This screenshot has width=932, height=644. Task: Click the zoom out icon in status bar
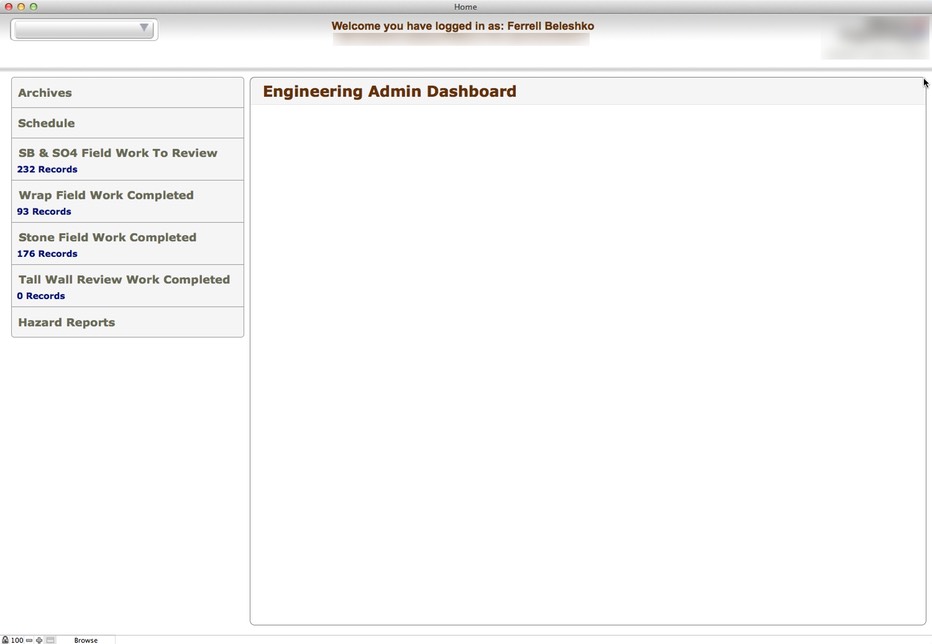pyautogui.click(x=29, y=640)
